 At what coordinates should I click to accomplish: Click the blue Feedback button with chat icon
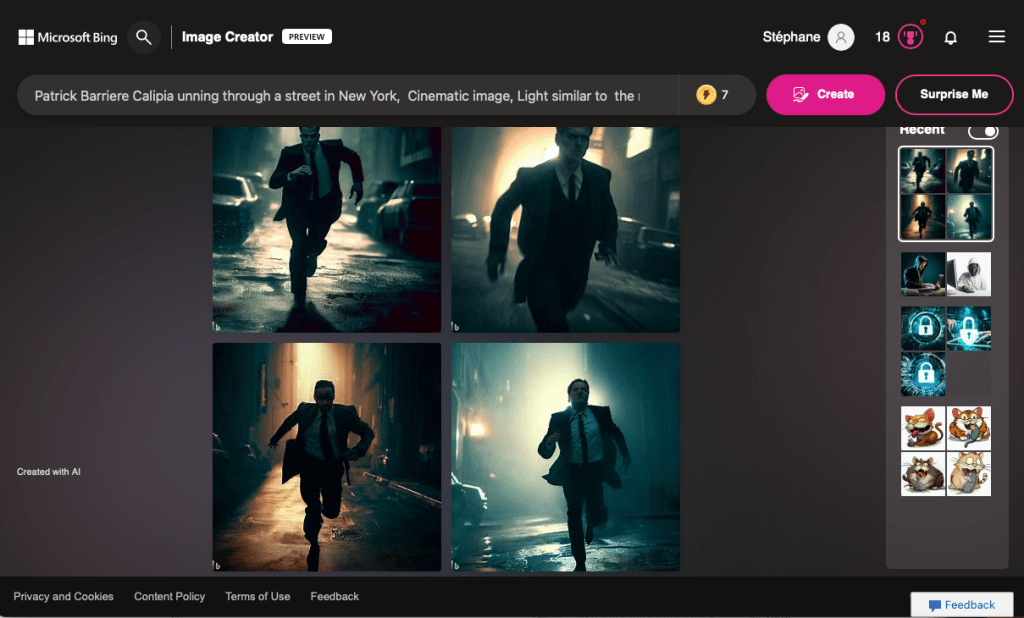[961, 605]
